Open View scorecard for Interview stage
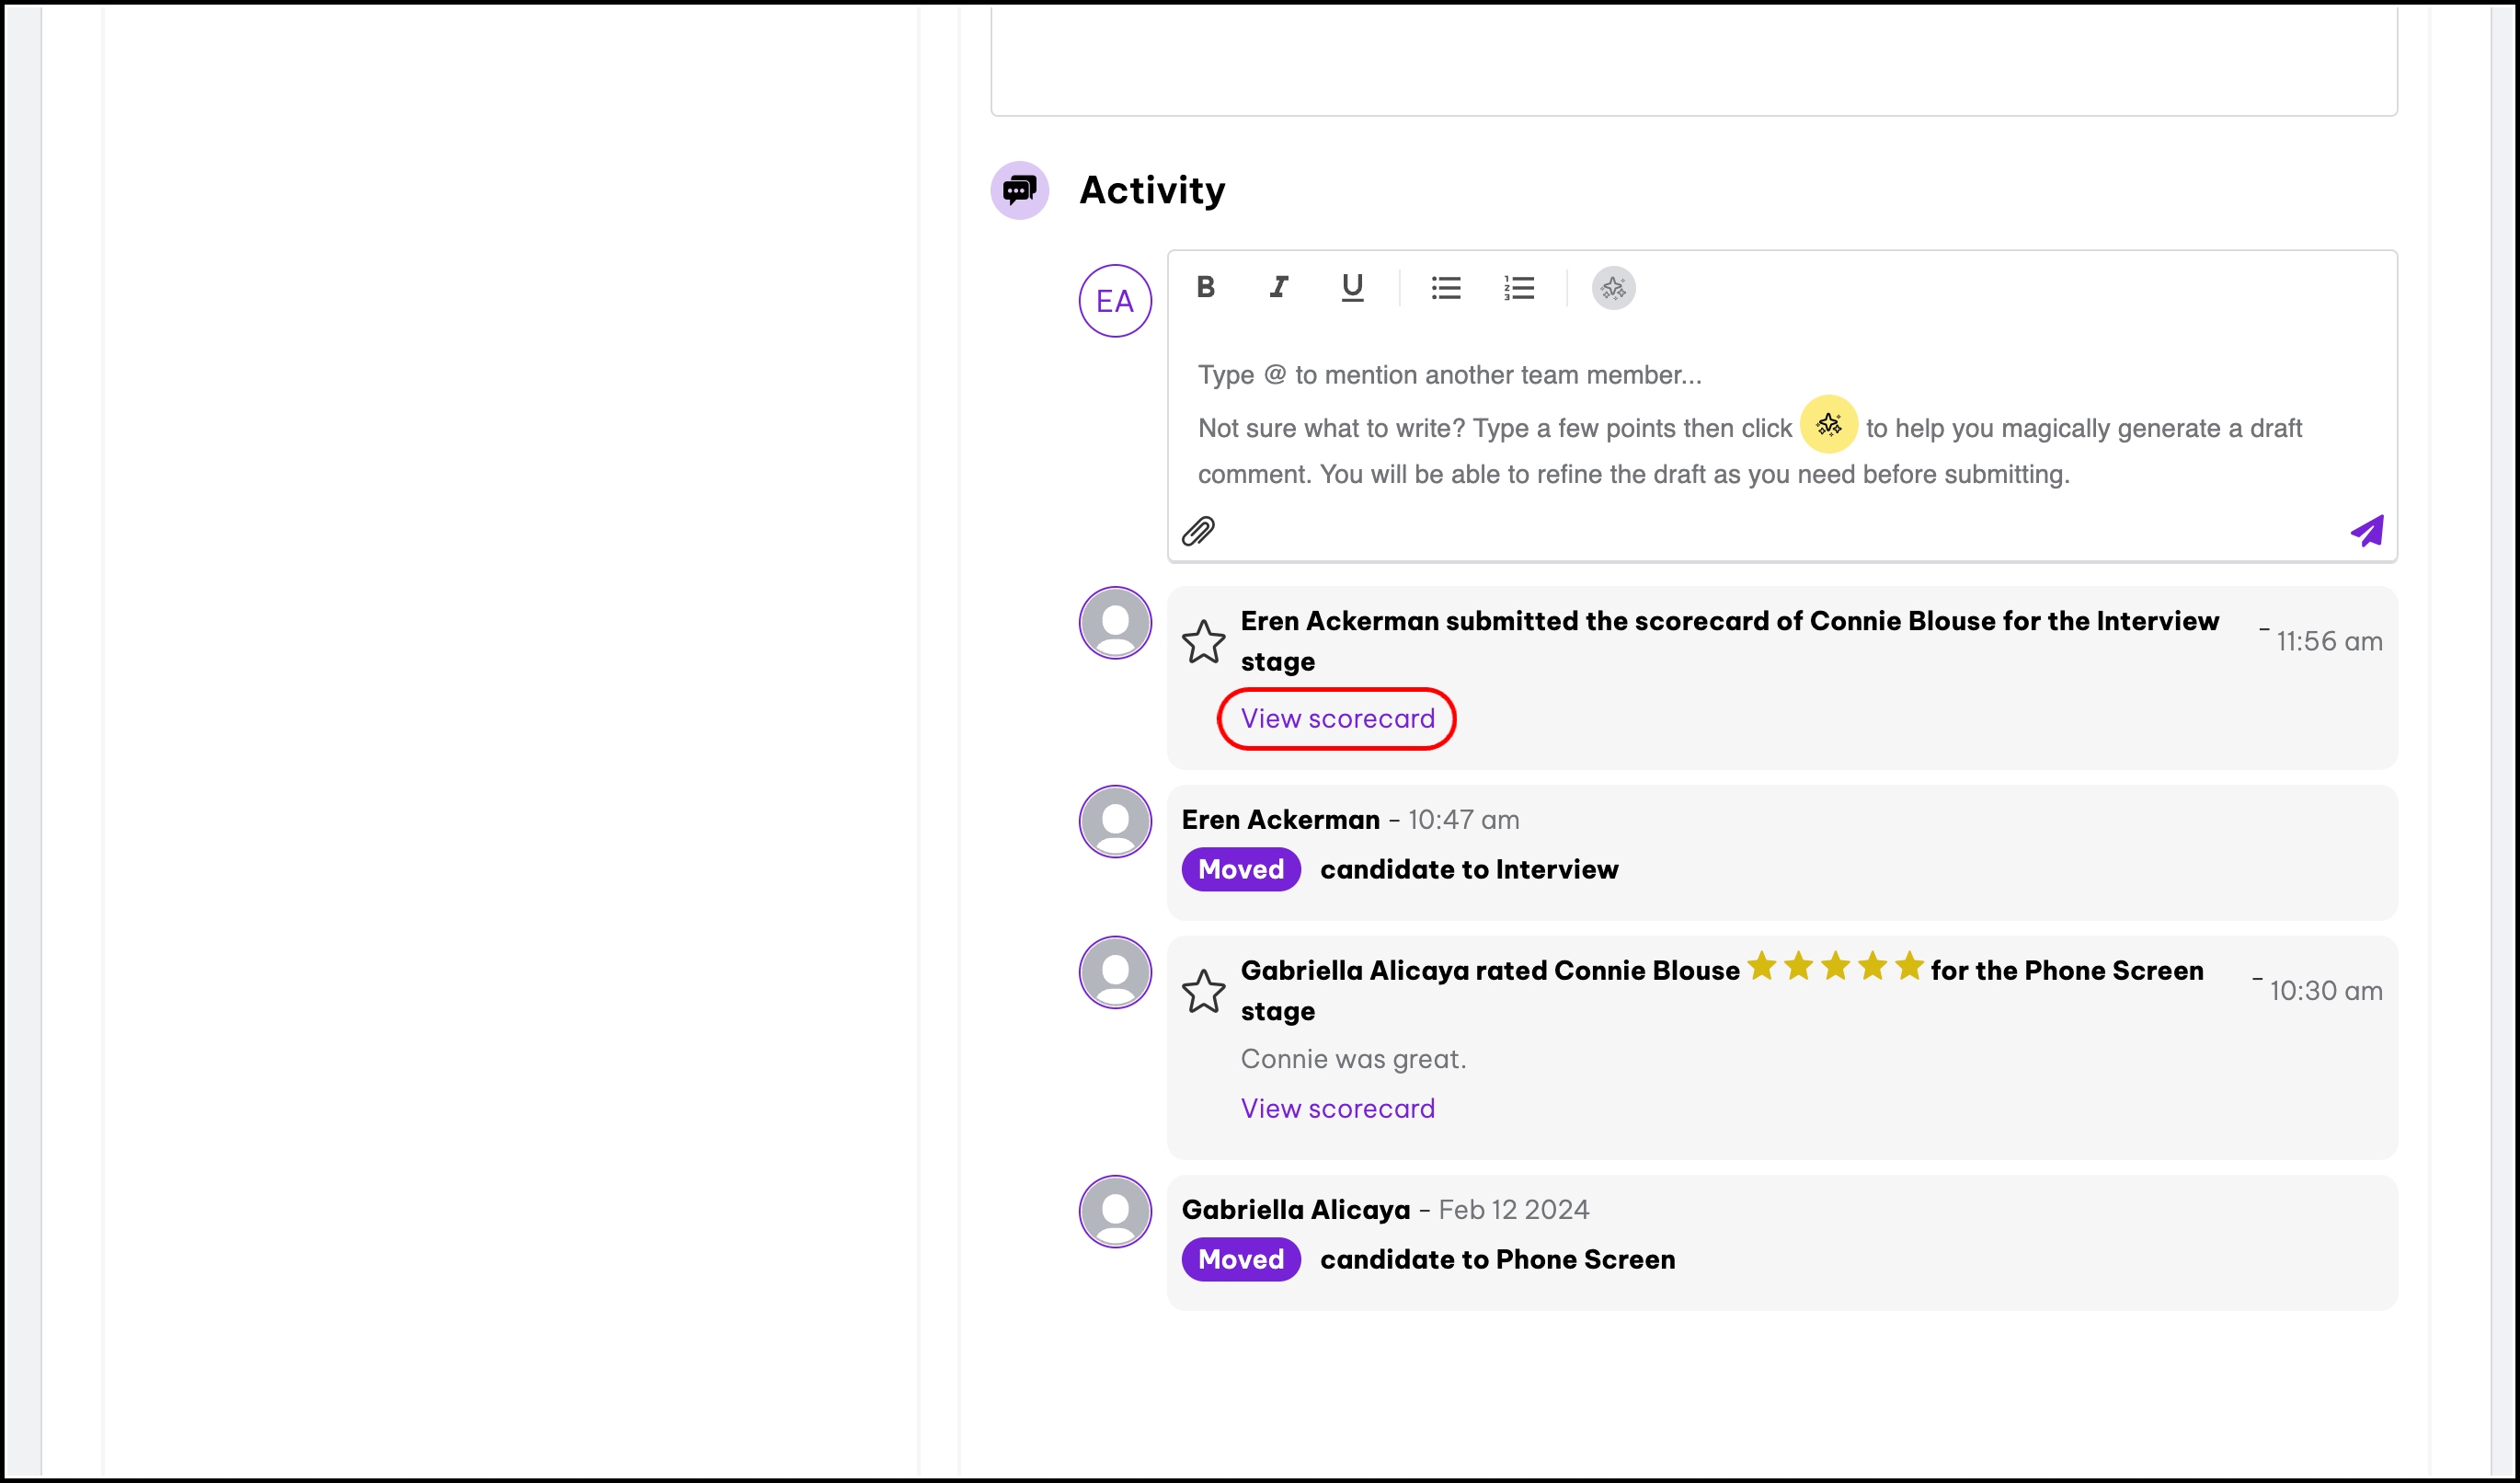2520x1483 pixels. pos(1337,718)
